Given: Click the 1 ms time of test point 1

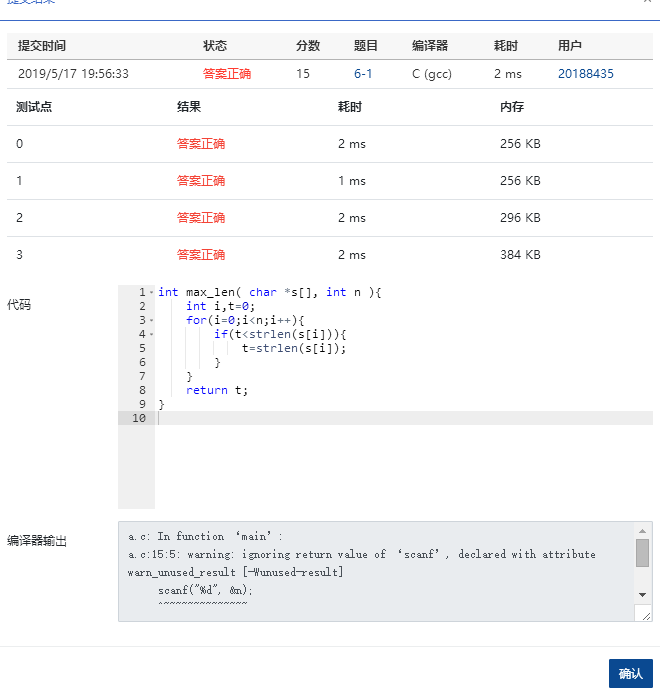Looking at the screenshot, I should 352,181.
